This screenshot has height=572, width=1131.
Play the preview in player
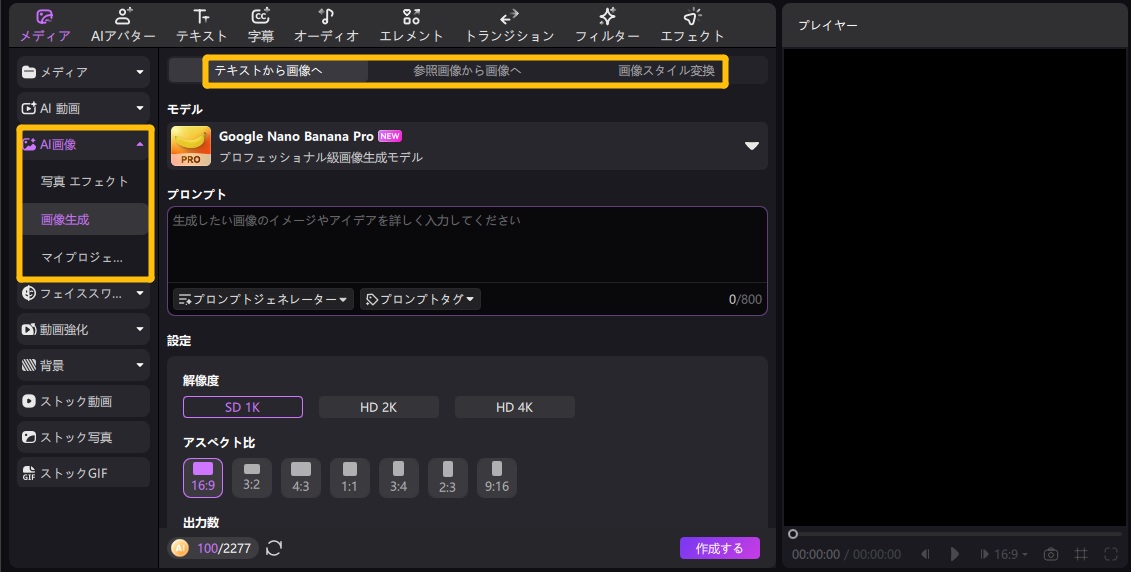pyautogui.click(x=954, y=554)
